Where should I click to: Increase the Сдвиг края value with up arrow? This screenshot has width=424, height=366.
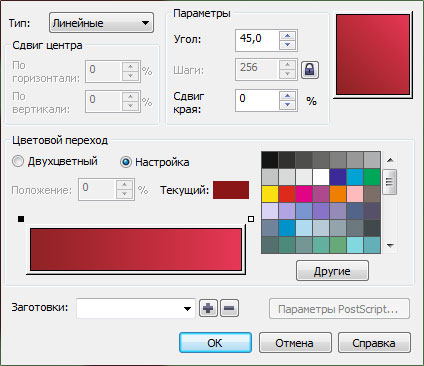tap(287, 96)
